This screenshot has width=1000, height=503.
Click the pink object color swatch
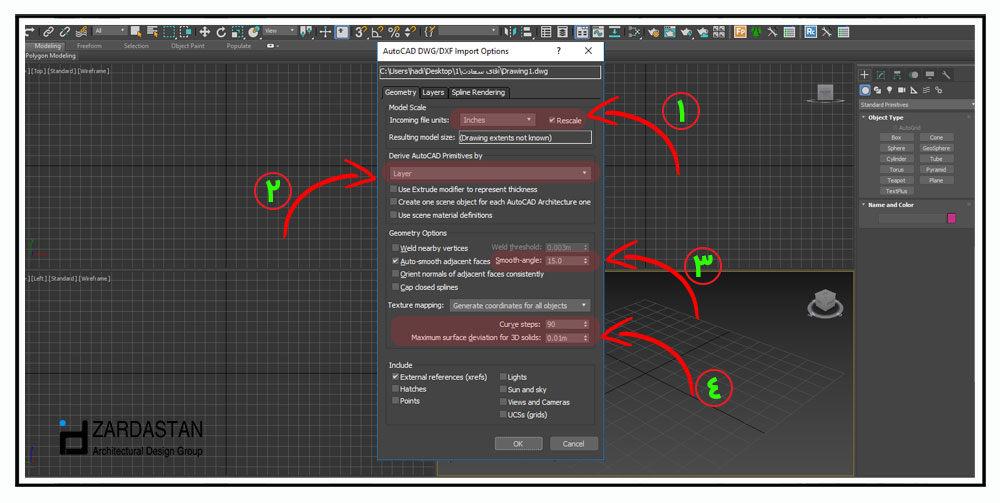(x=951, y=218)
